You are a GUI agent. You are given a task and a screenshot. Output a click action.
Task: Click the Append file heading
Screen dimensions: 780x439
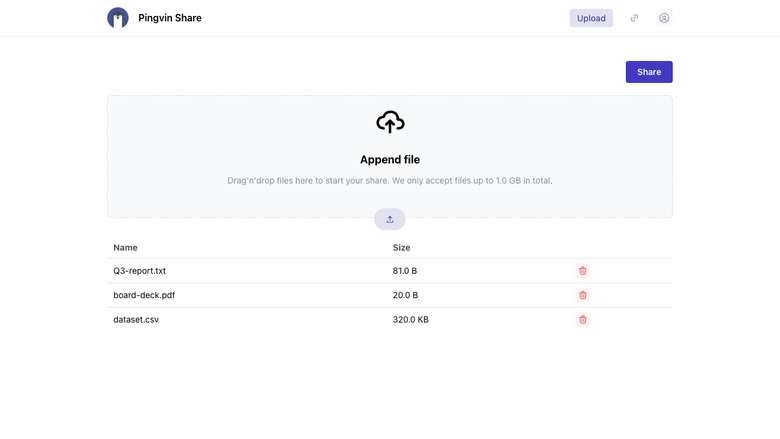pyautogui.click(x=390, y=160)
